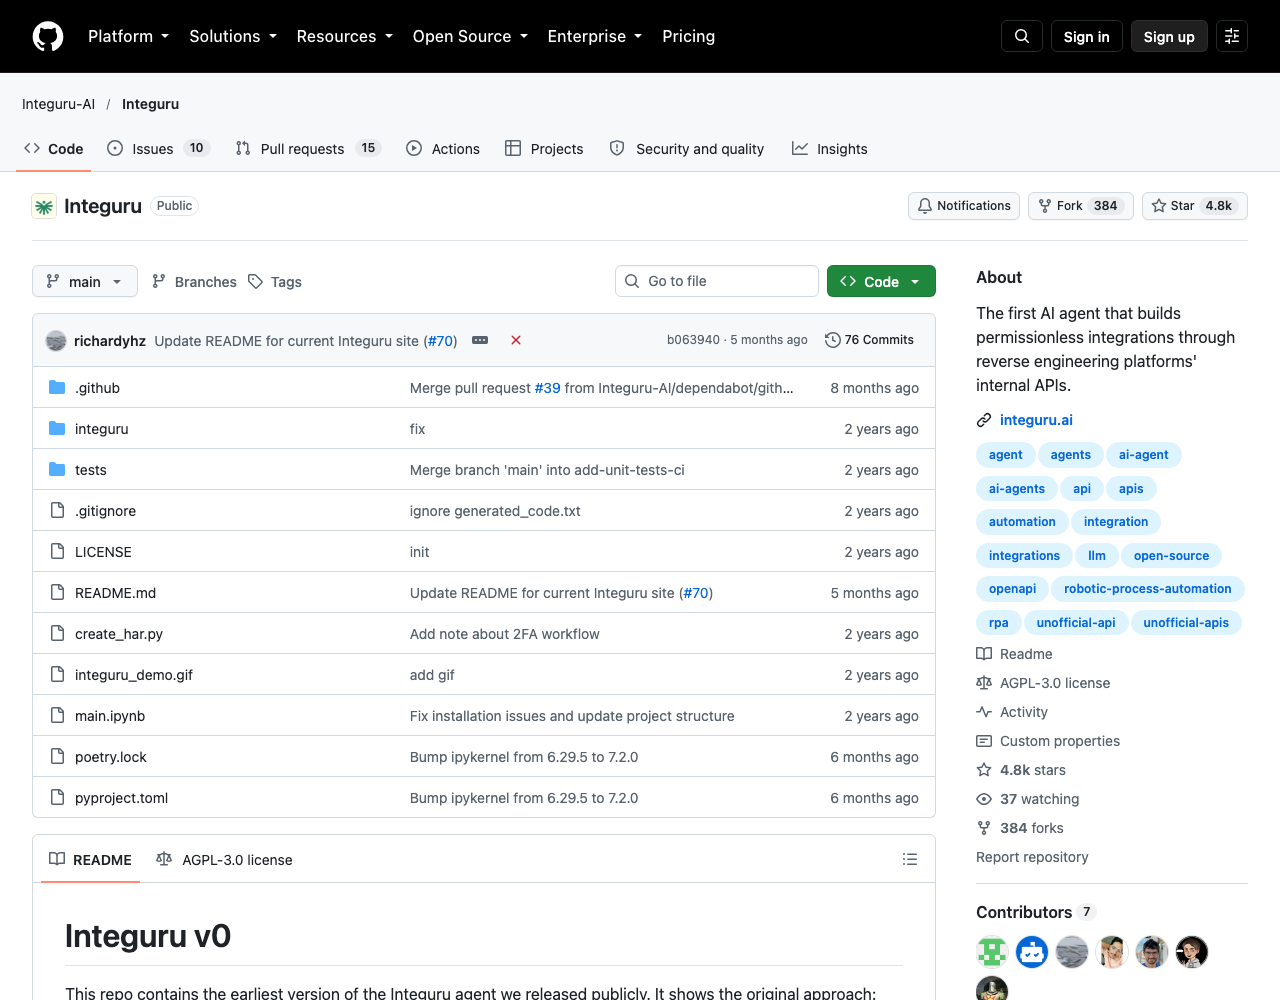
Task: Switch to the Pull requests tab
Action: pos(308,148)
